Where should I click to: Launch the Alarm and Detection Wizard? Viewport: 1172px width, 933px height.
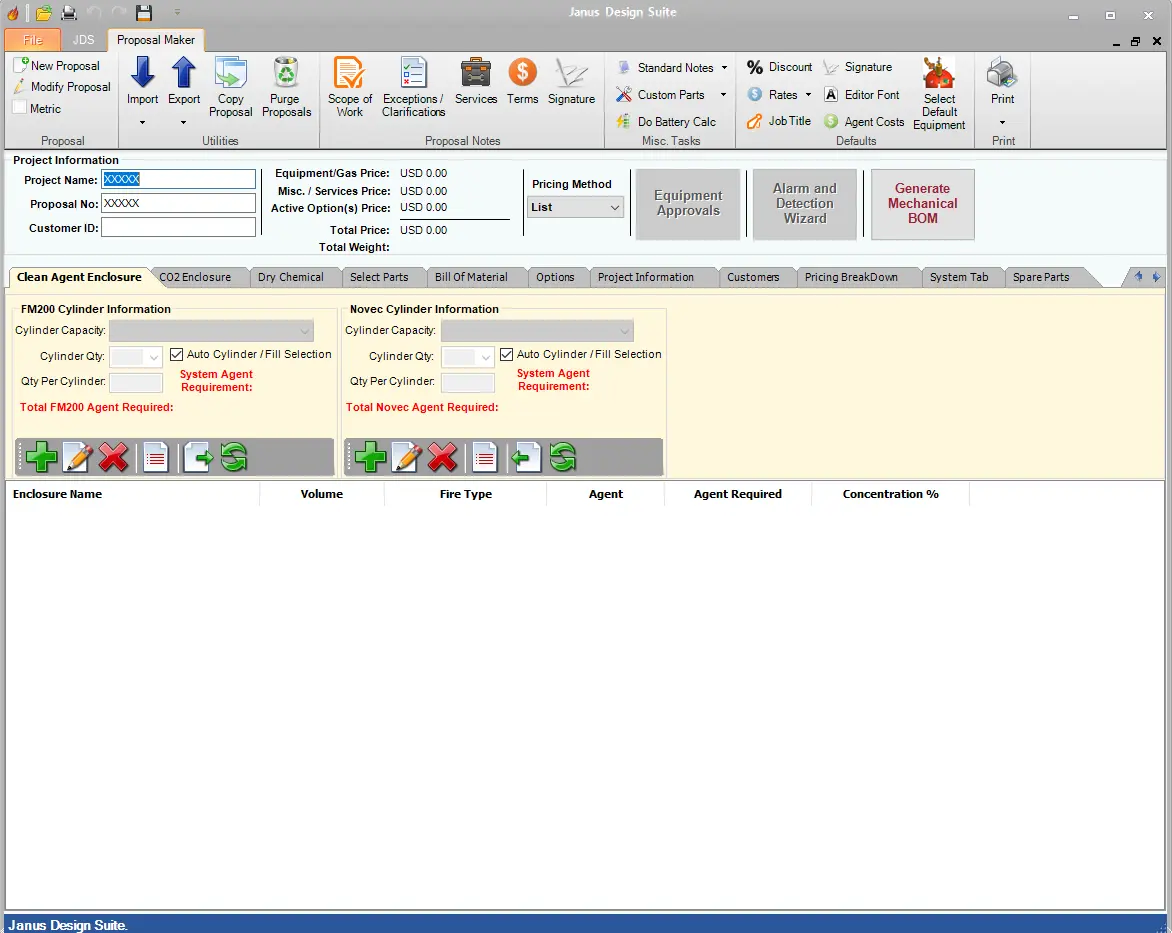point(804,203)
